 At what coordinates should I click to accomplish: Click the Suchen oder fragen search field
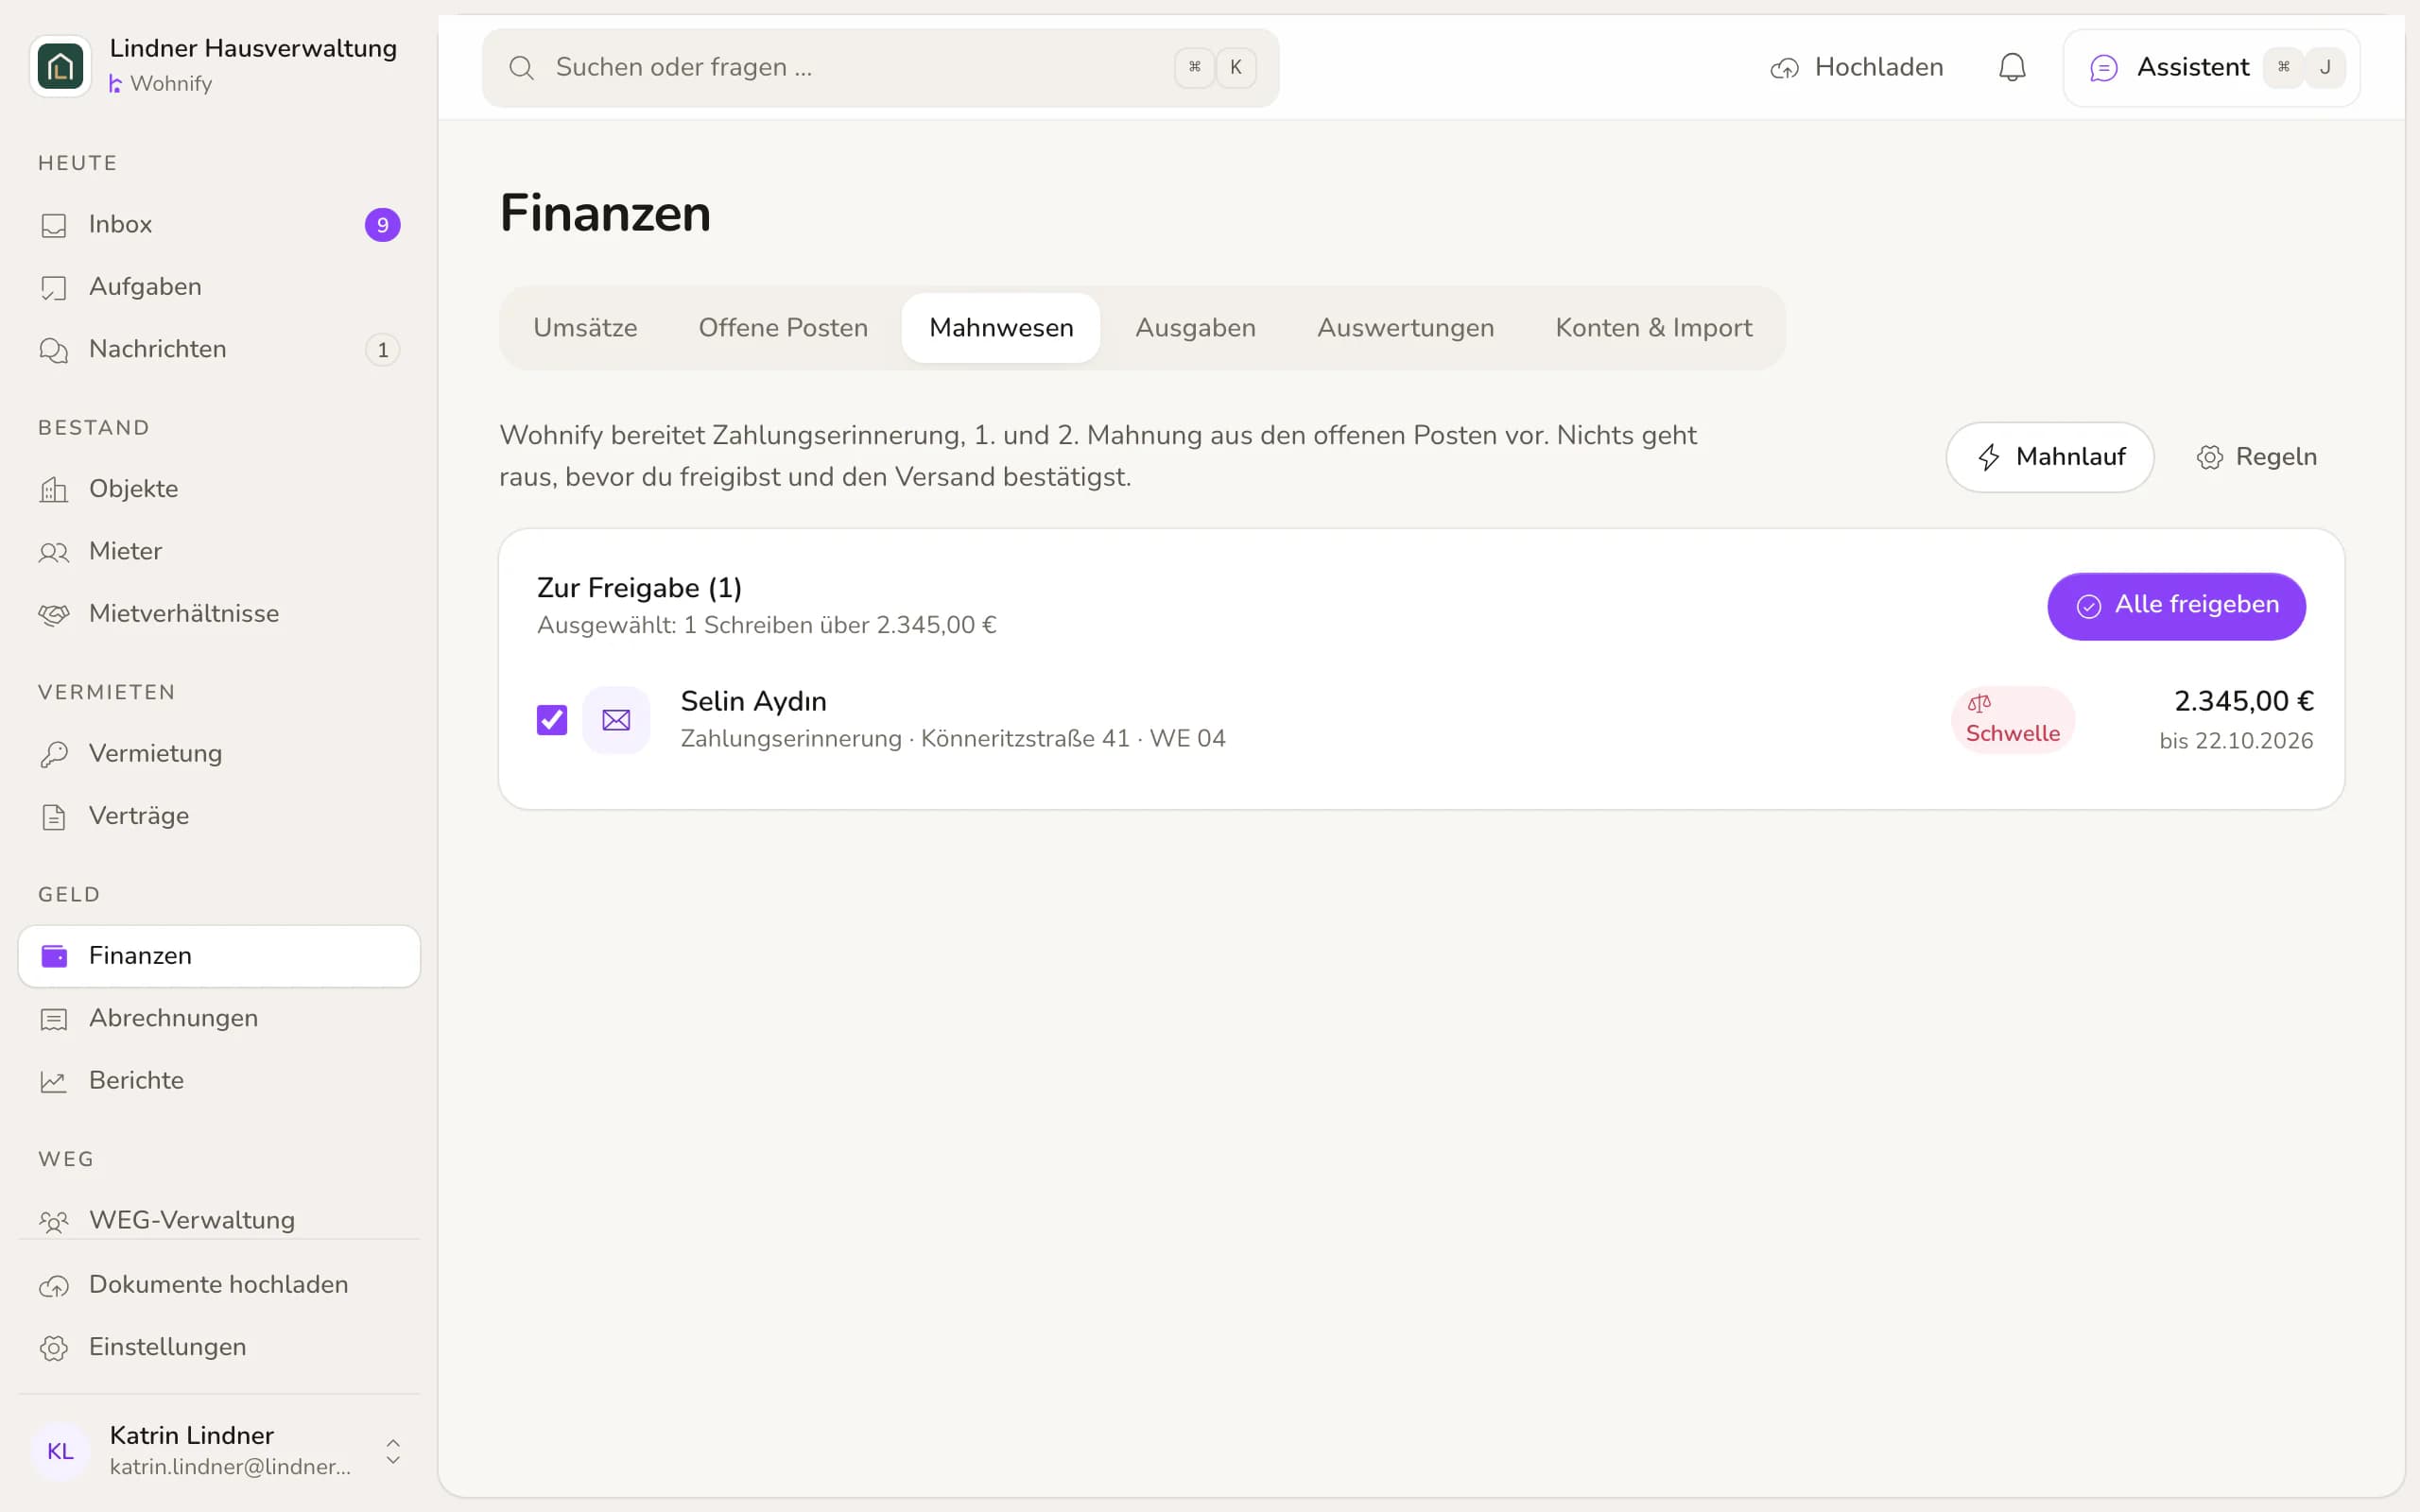pos(880,67)
